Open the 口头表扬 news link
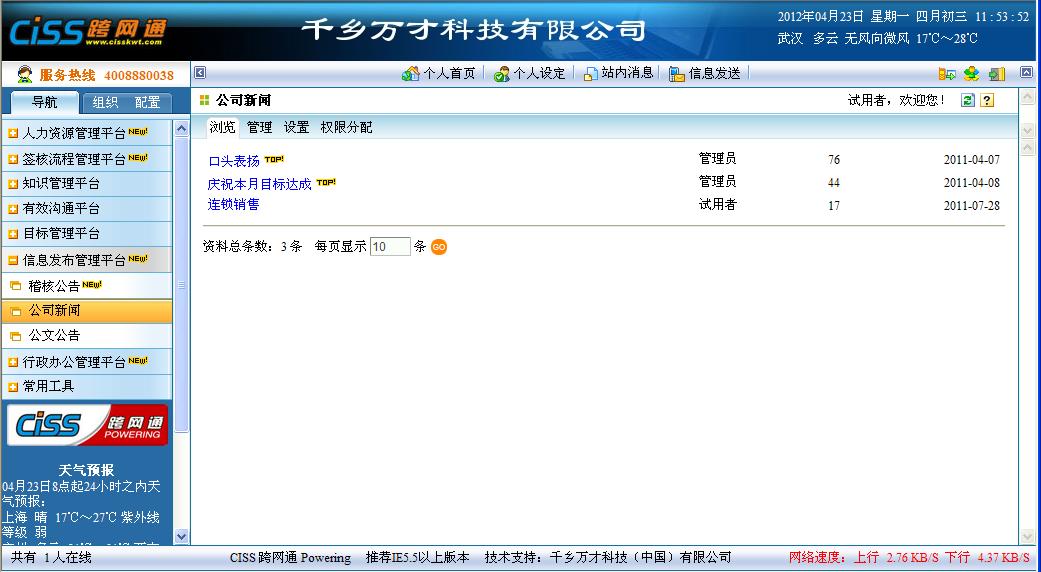This screenshot has height=572, width=1041. 234,161
